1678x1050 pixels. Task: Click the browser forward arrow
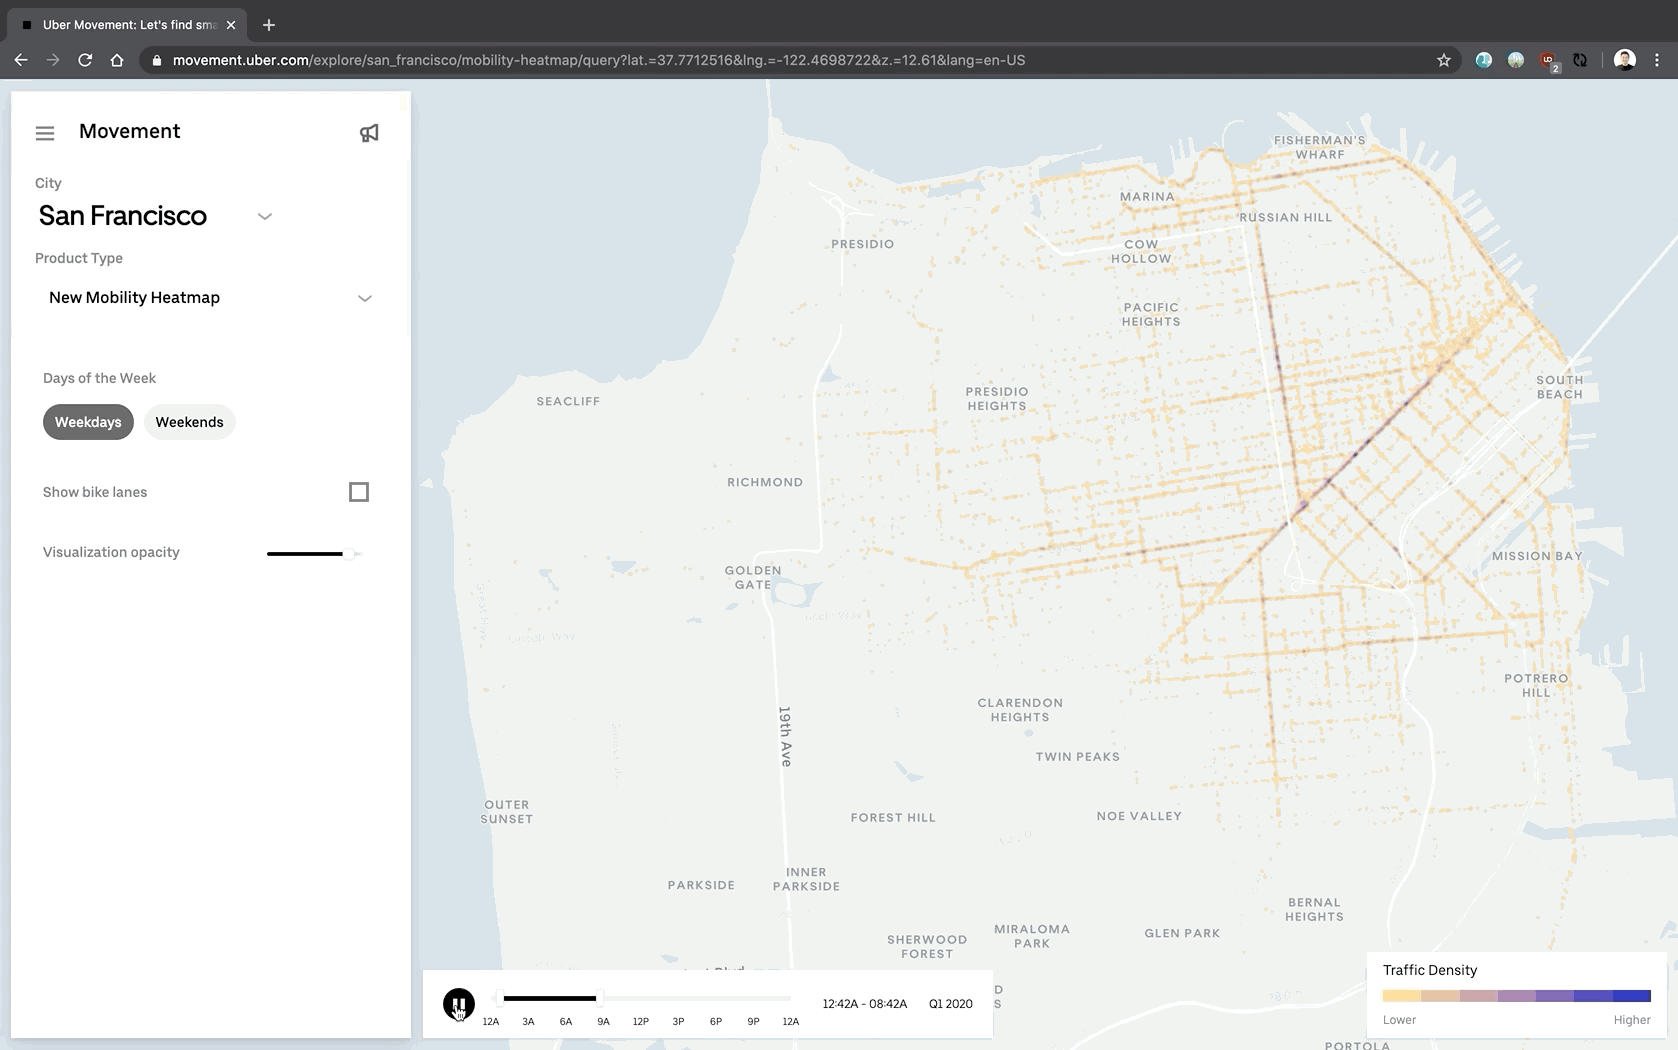coord(53,60)
